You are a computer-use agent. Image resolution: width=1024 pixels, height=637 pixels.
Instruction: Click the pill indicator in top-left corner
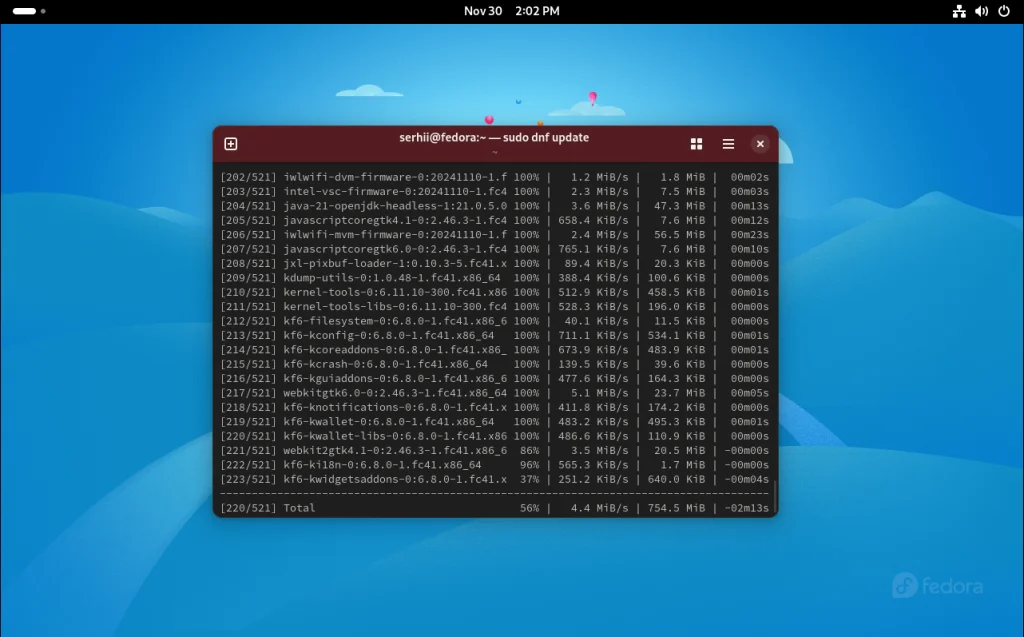pos(22,11)
